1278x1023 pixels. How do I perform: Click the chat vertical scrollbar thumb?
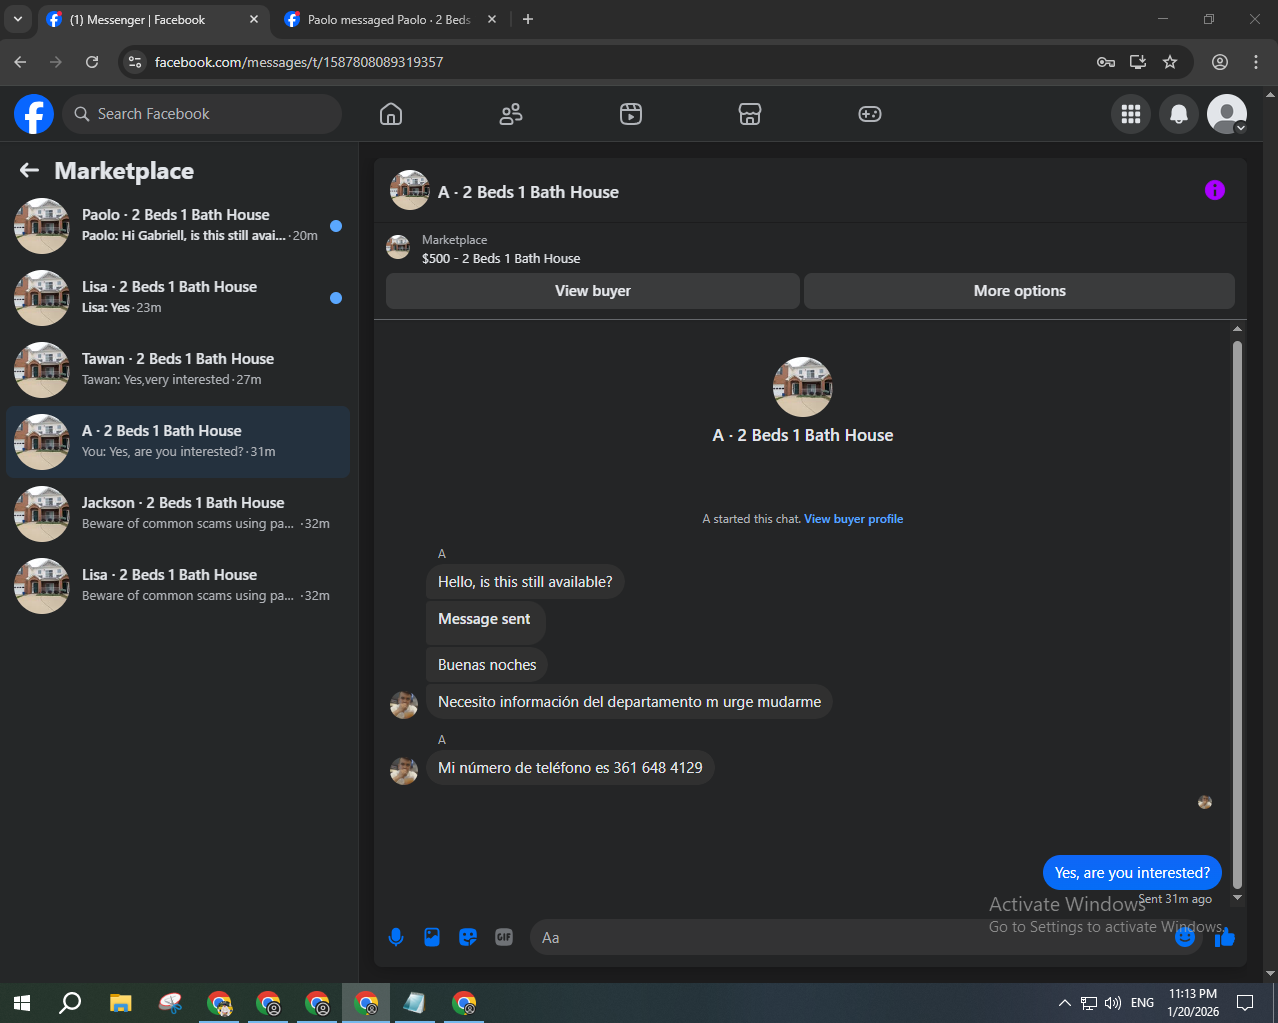pos(1238,614)
